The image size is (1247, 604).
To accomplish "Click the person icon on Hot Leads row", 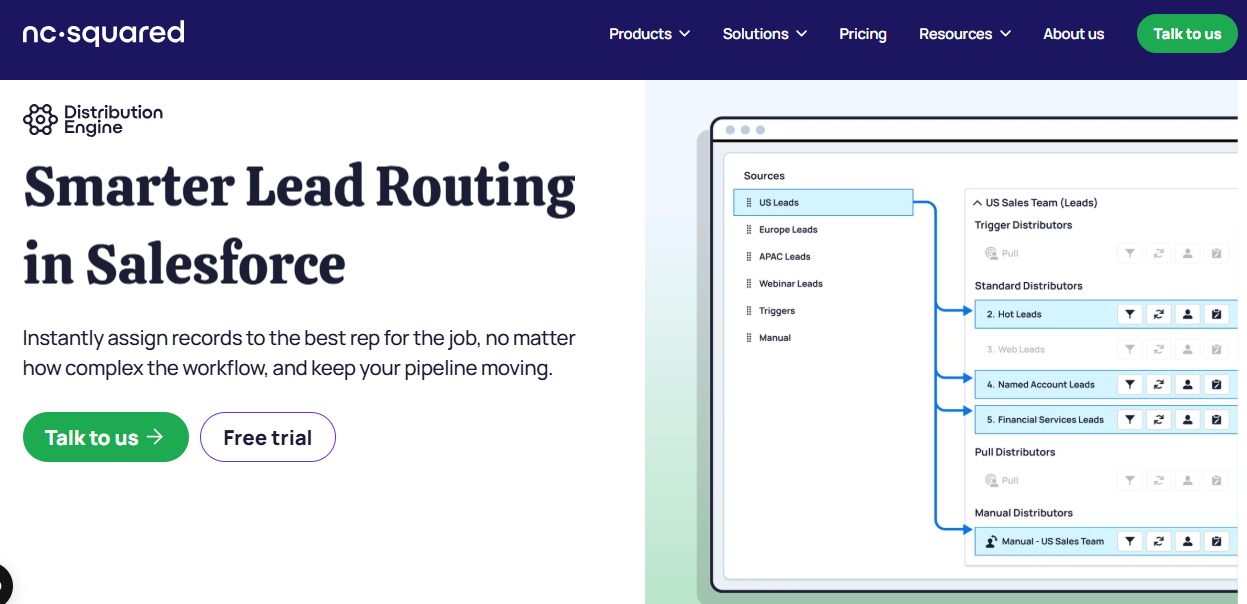I will coord(1188,314).
